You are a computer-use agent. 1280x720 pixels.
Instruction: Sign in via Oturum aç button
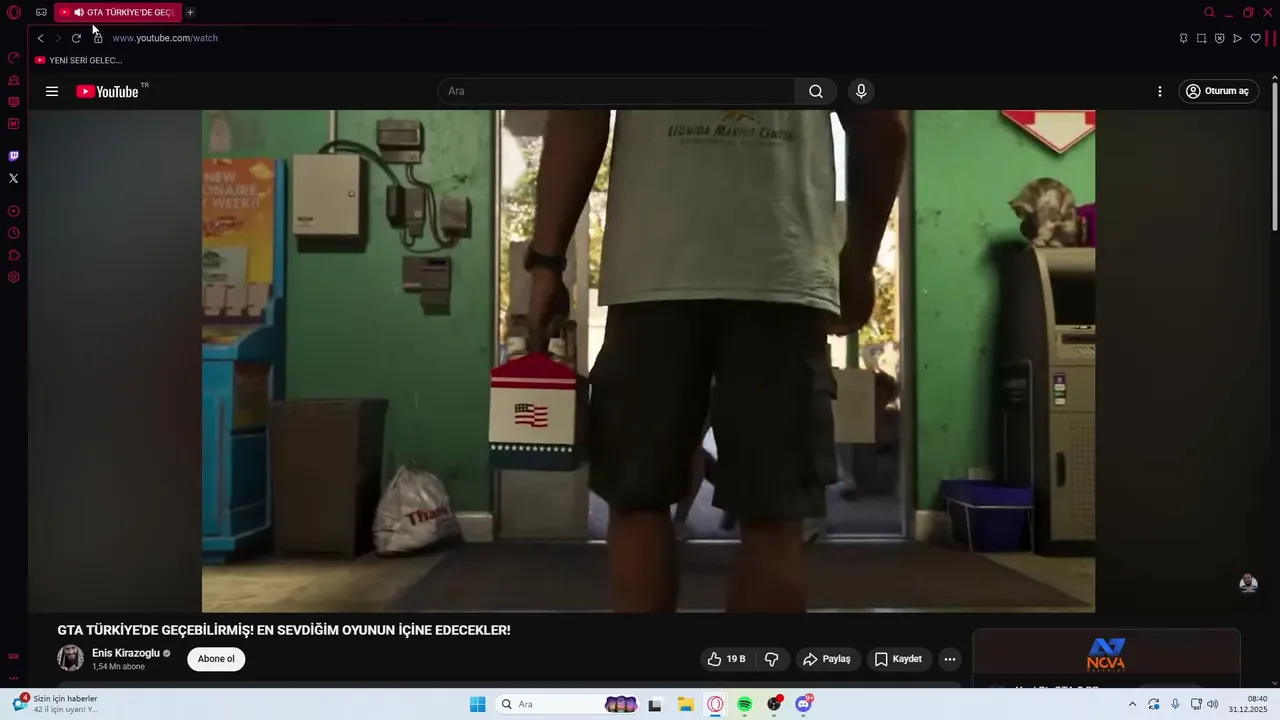coord(1218,91)
